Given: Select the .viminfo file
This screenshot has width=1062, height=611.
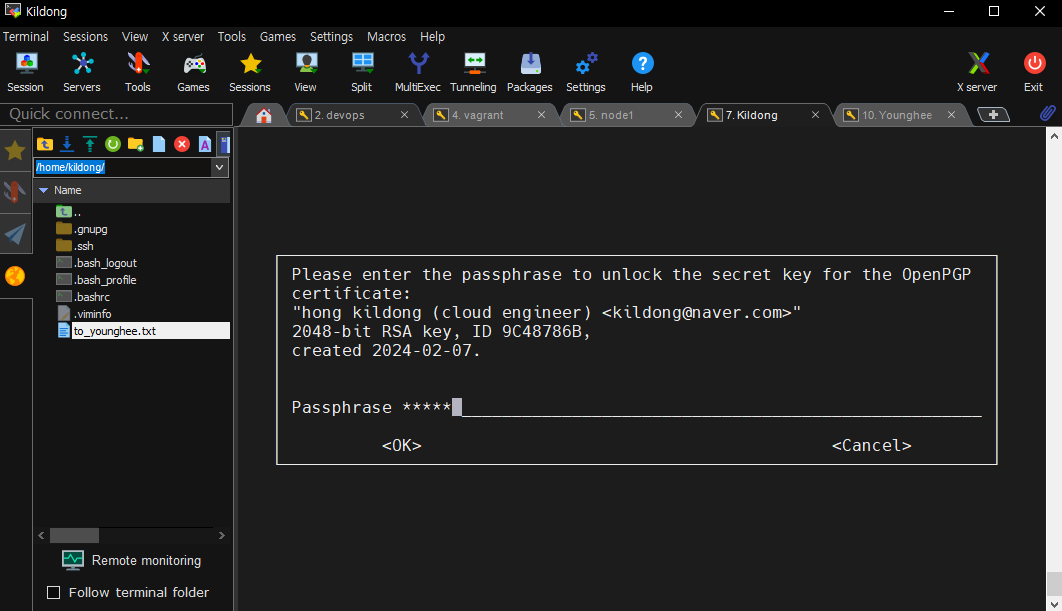Looking at the screenshot, I should 85,314.
